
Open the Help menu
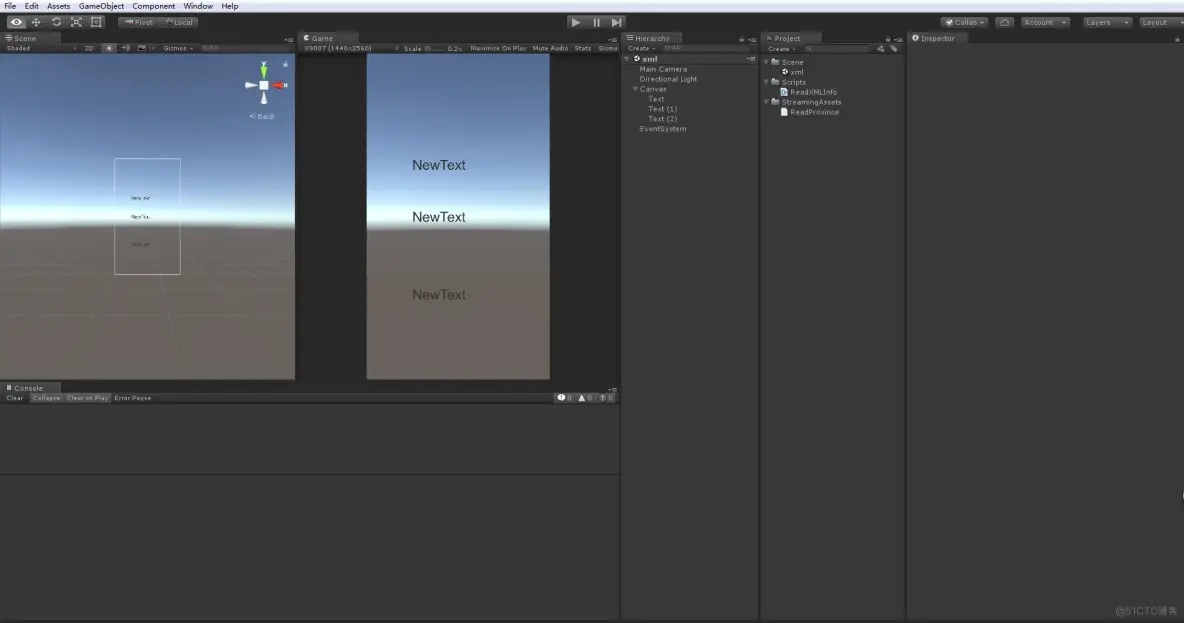(230, 6)
